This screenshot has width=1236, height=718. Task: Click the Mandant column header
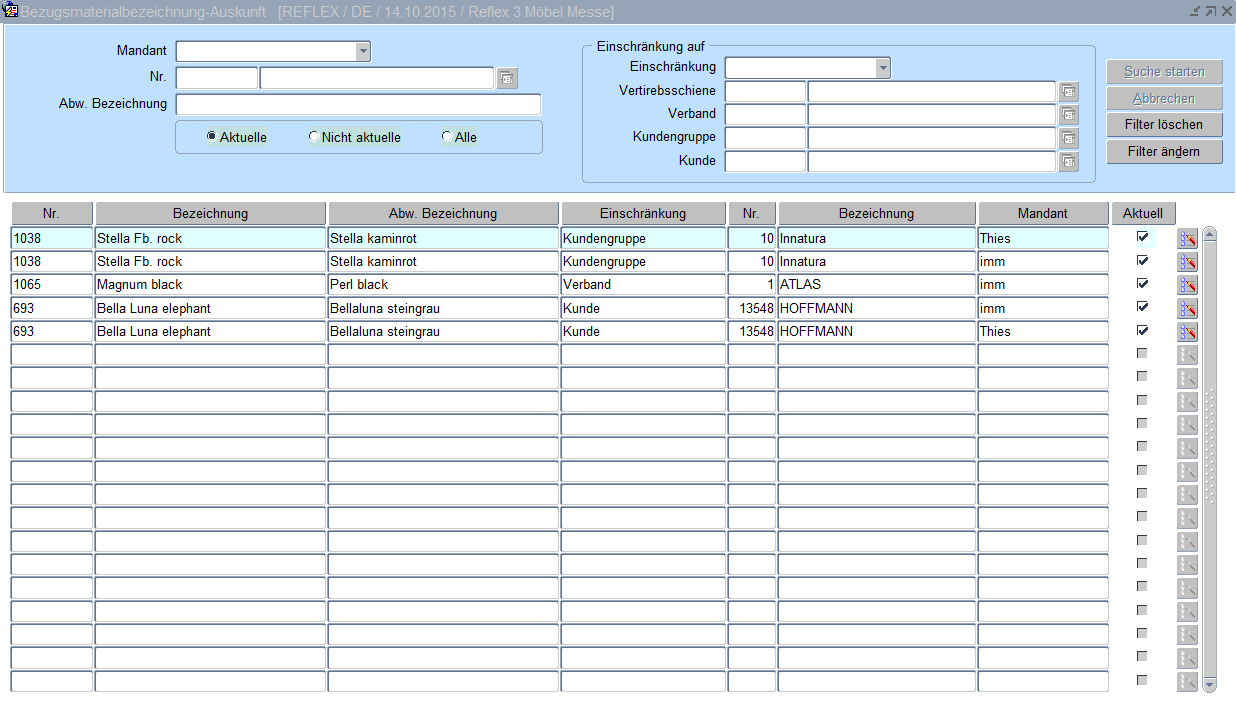pos(1043,214)
